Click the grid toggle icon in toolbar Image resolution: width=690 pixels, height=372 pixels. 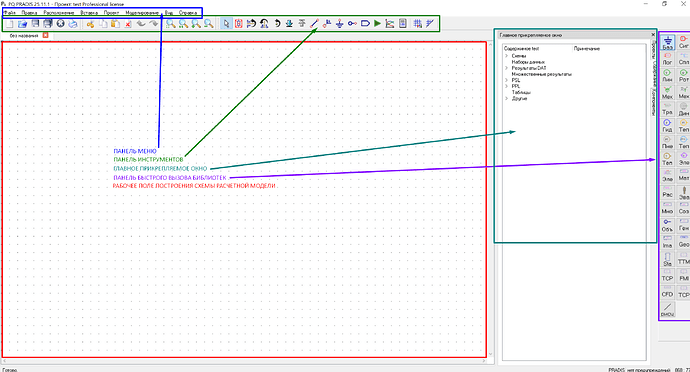coord(417,23)
